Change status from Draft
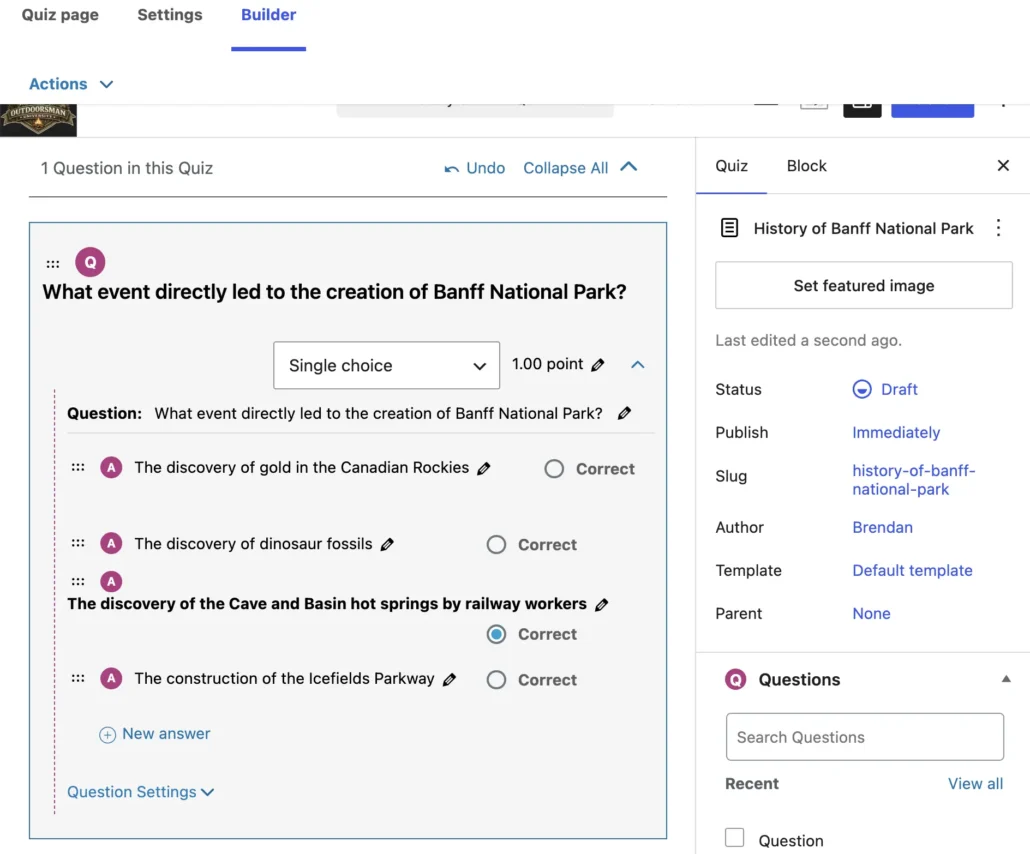The image size is (1030, 854). [899, 390]
